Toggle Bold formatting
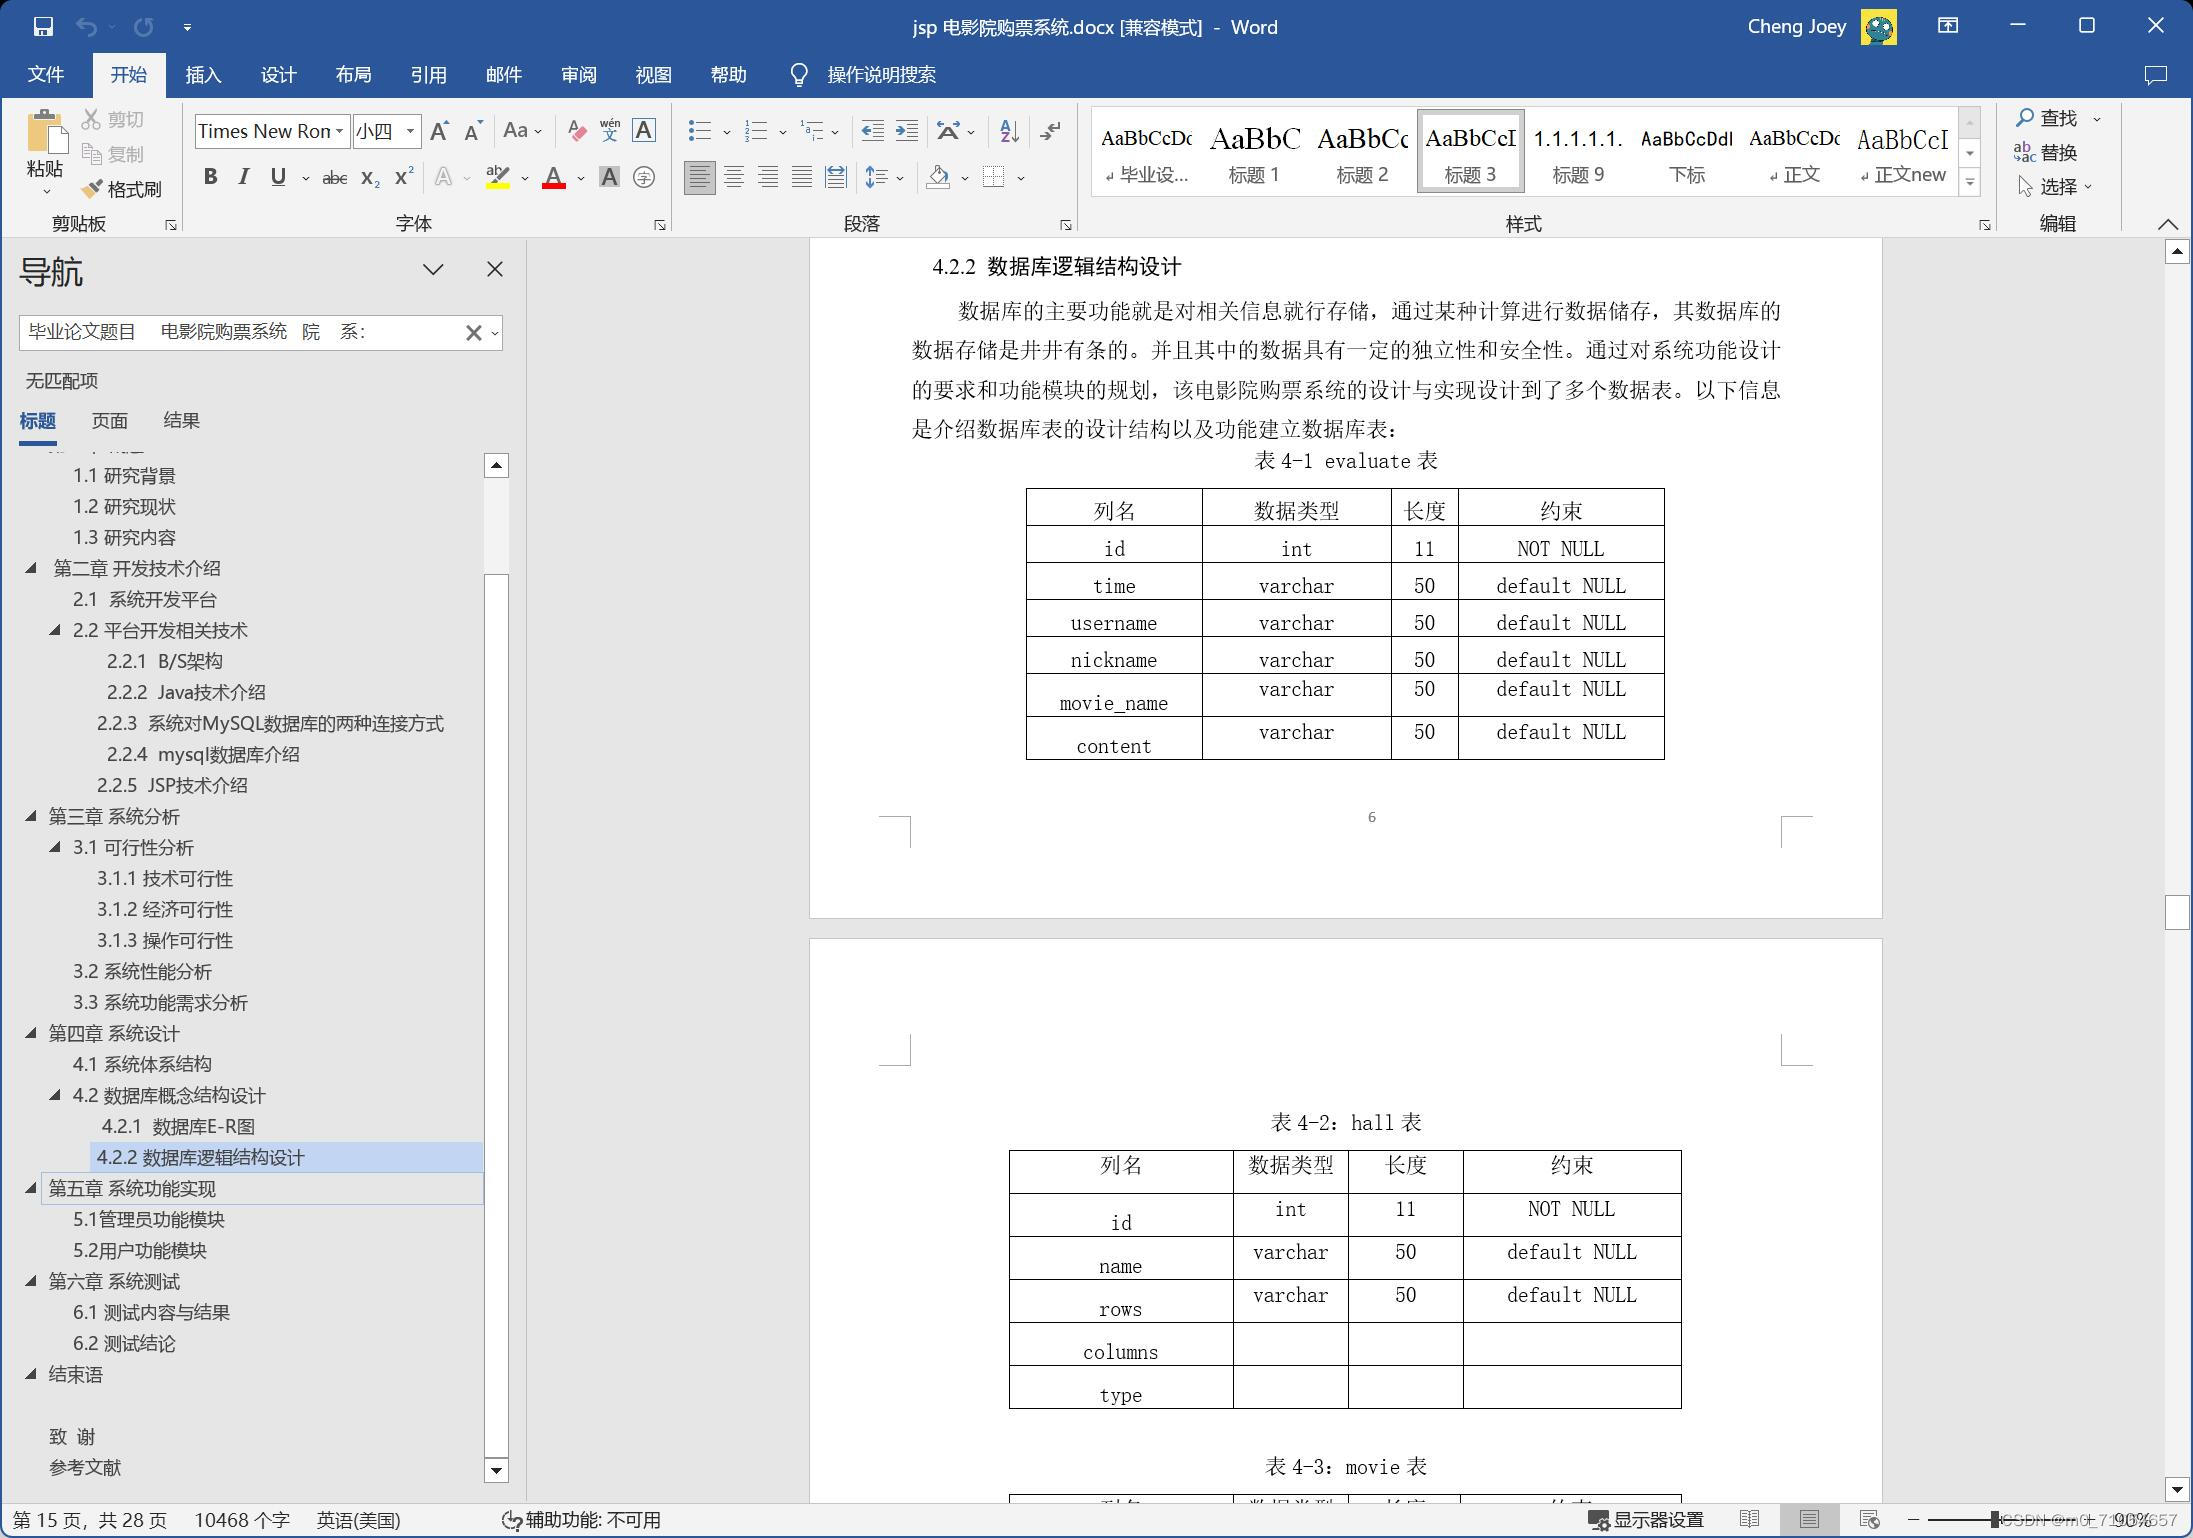This screenshot has height=1538, width=2193. pyautogui.click(x=210, y=177)
